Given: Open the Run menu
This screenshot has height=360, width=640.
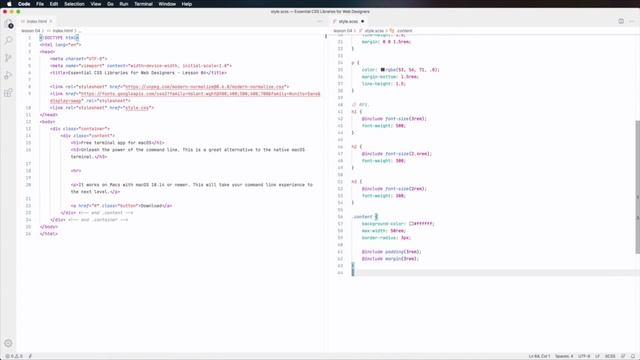Looking at the screenshot, I should point(124,4).
